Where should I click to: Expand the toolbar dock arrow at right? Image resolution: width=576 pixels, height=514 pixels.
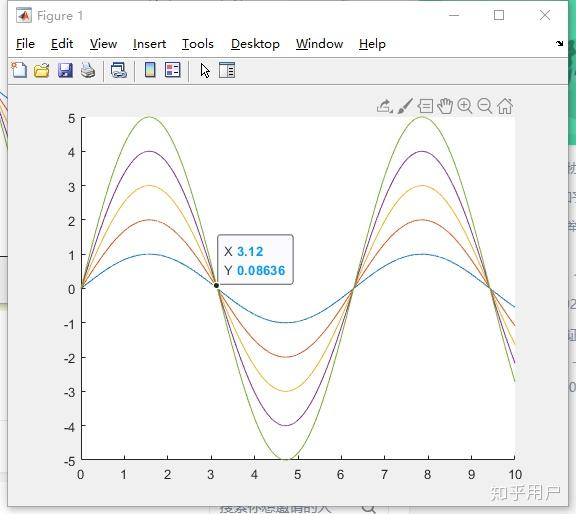click(559, 43)
